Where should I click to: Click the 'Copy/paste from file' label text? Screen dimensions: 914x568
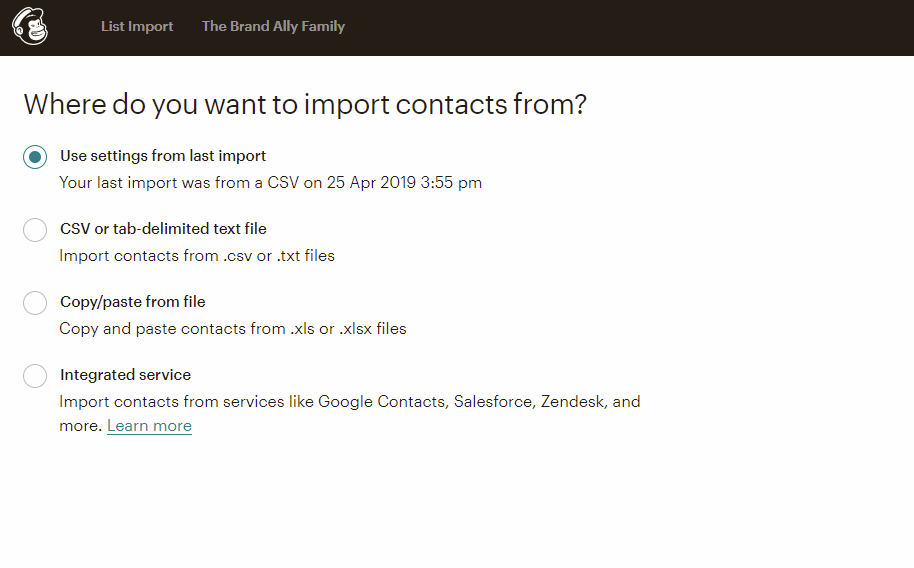132,301
